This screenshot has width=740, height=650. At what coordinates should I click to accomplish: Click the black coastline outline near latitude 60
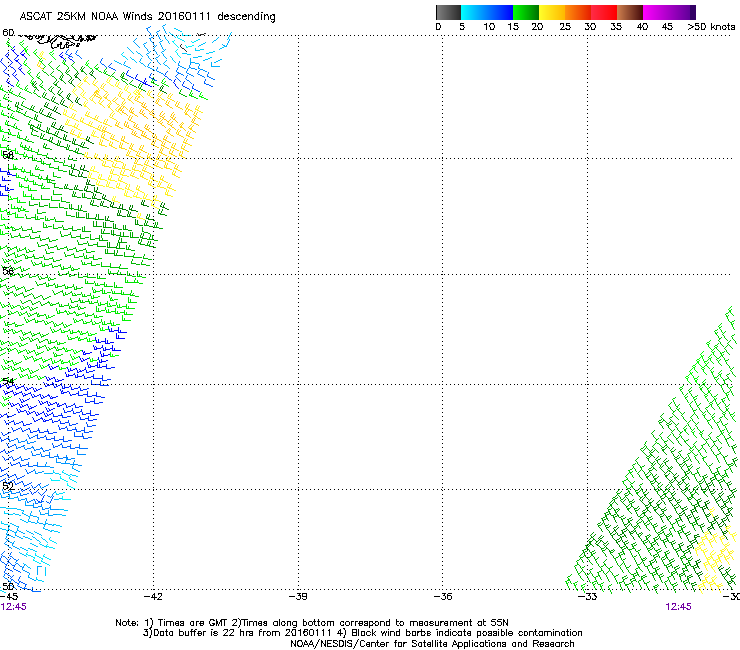[59, 41]
